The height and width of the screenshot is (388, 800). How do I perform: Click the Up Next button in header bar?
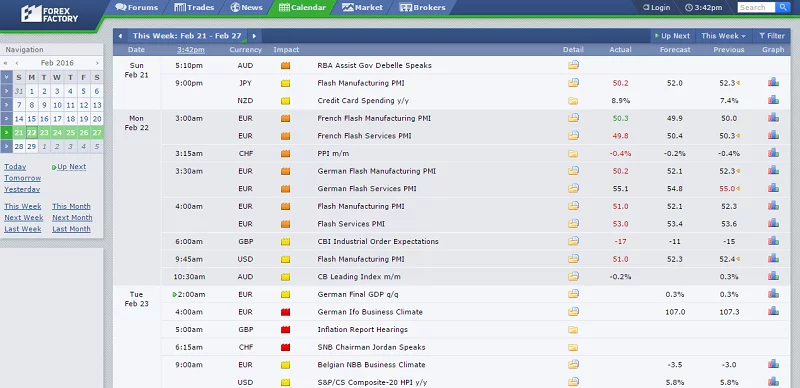672,36
